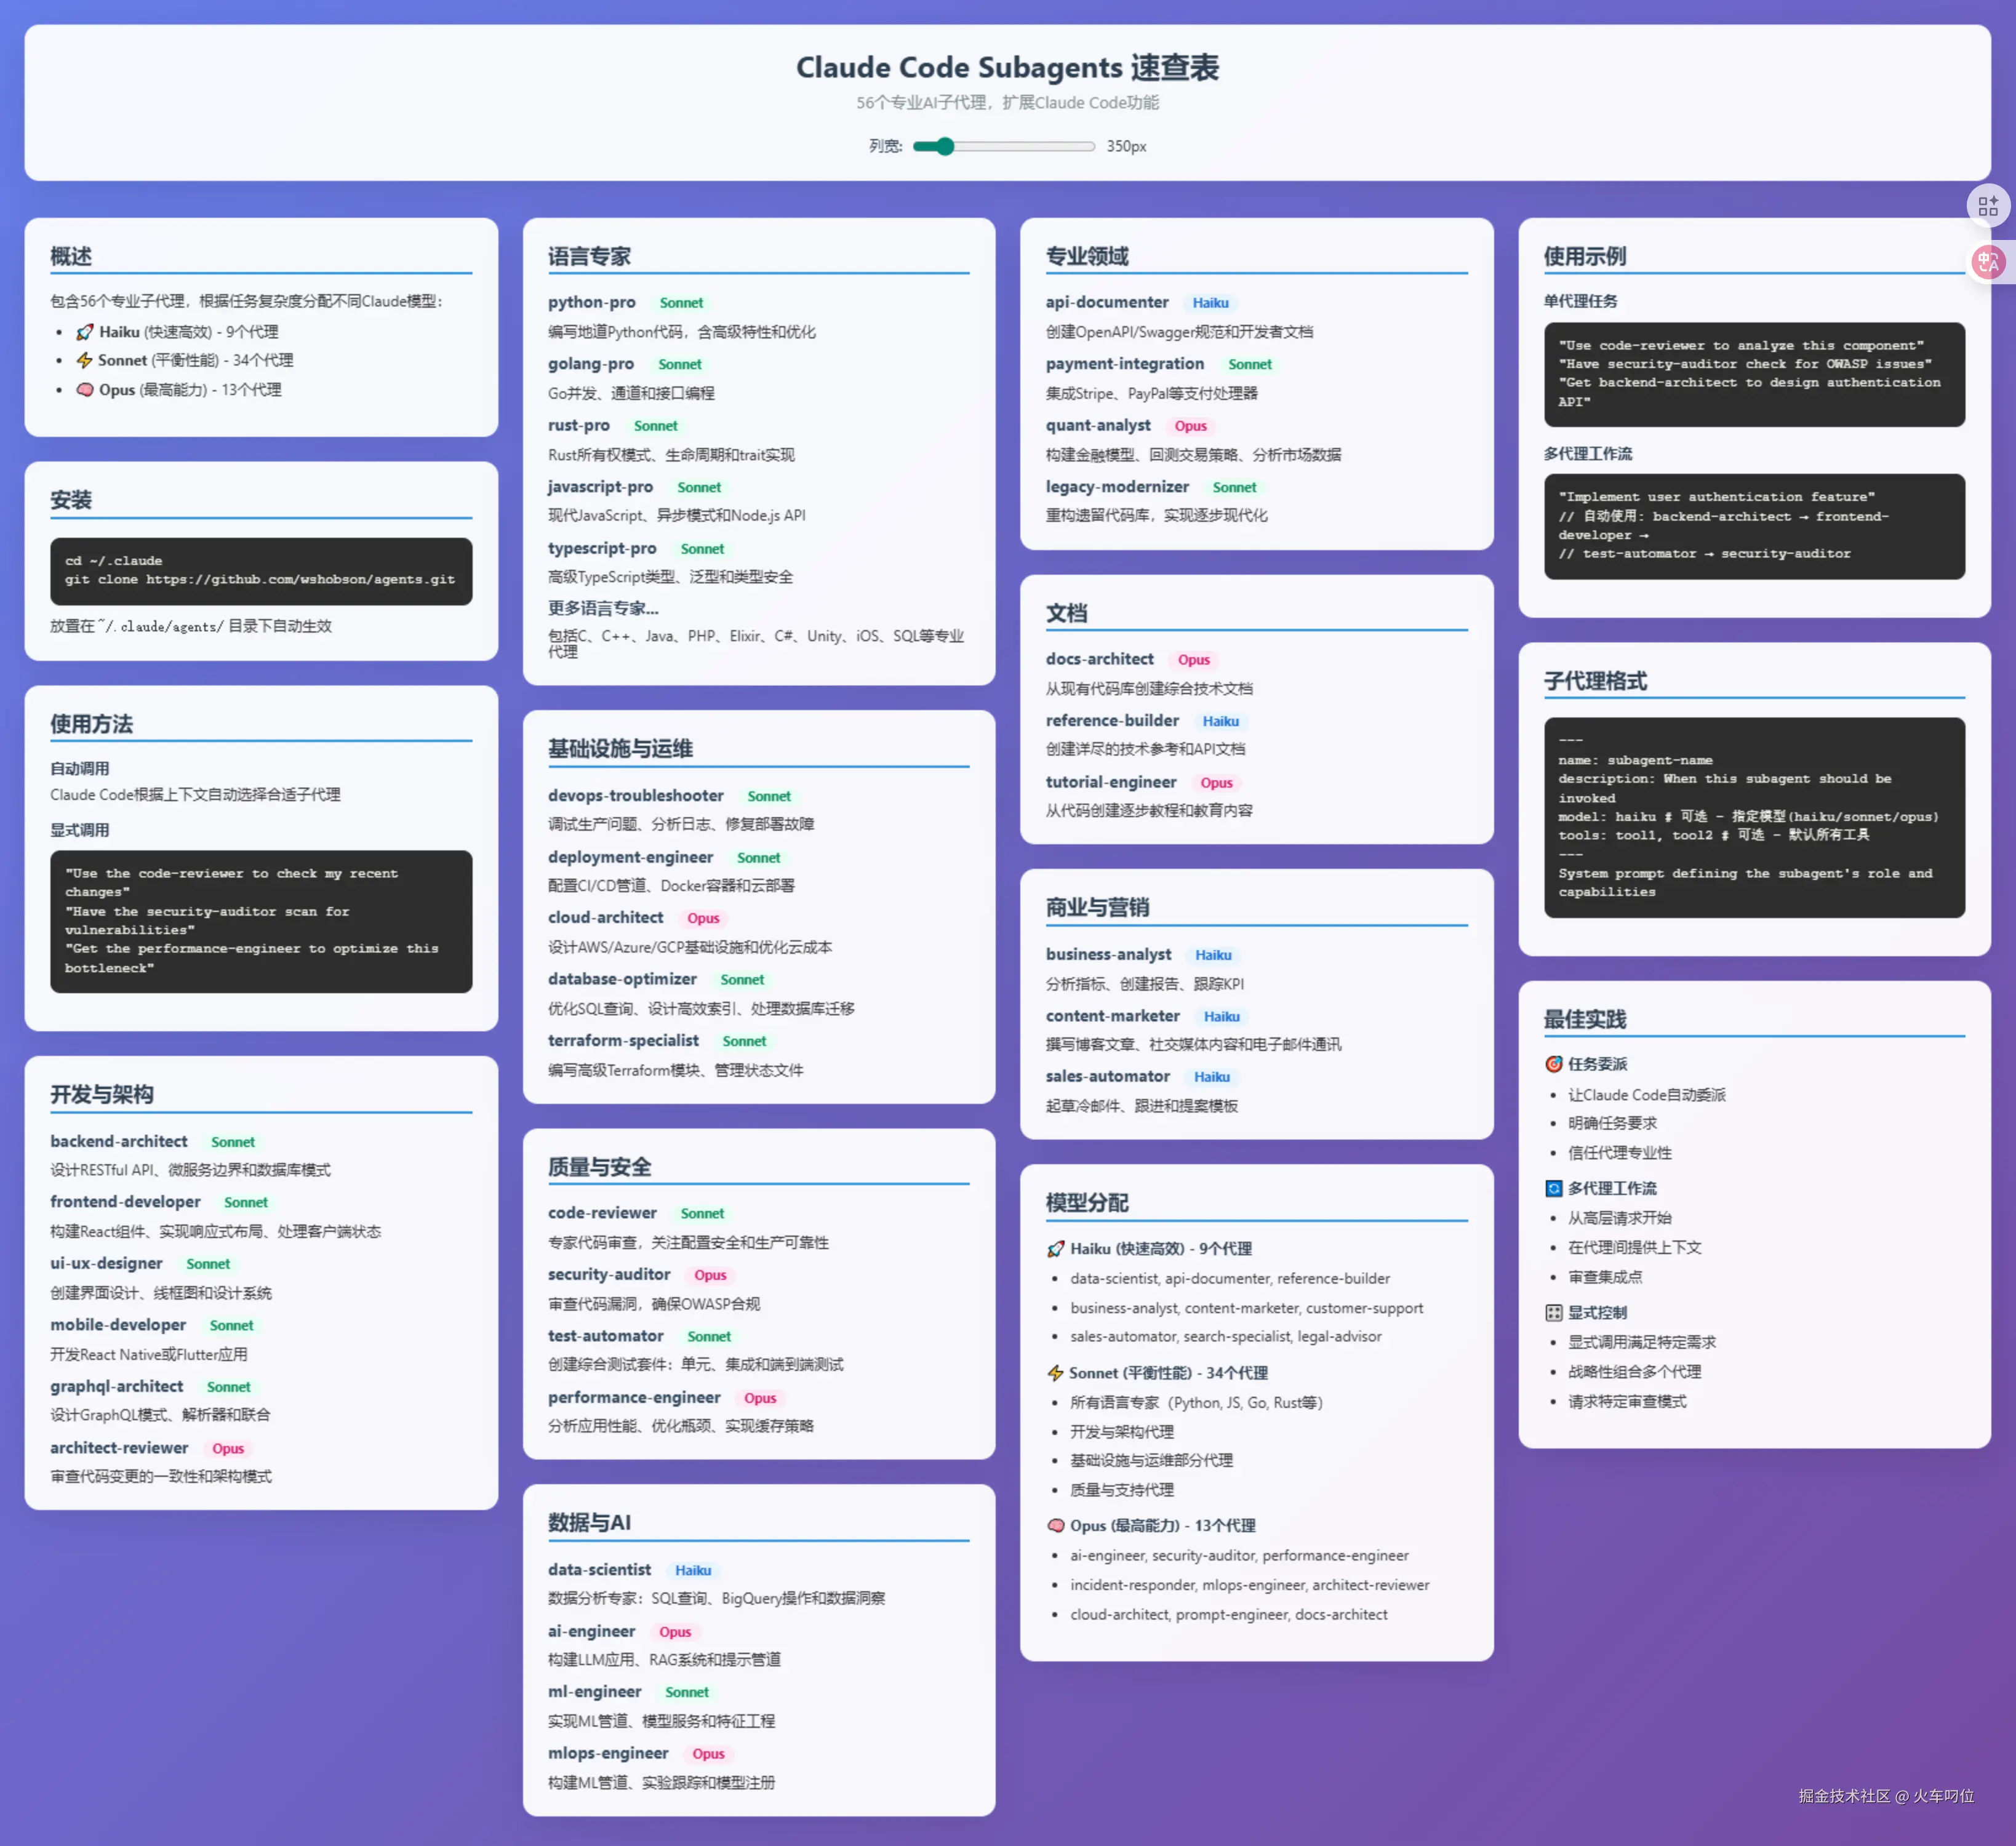Select the tutorial-engineer agent name

click(x=1111, y=782)
